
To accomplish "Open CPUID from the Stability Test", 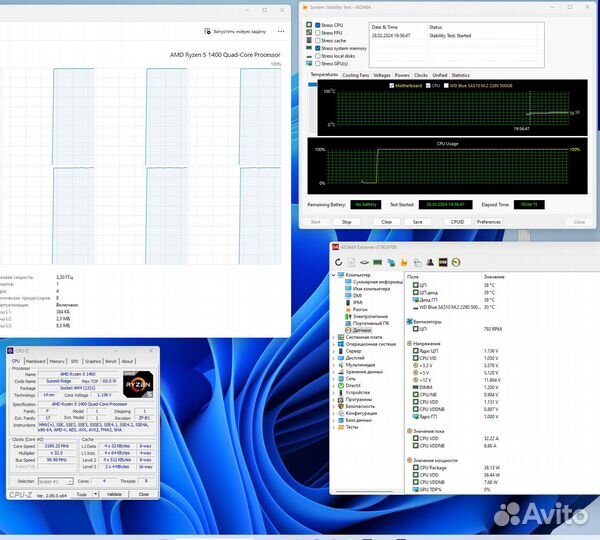I will point(457,222).
